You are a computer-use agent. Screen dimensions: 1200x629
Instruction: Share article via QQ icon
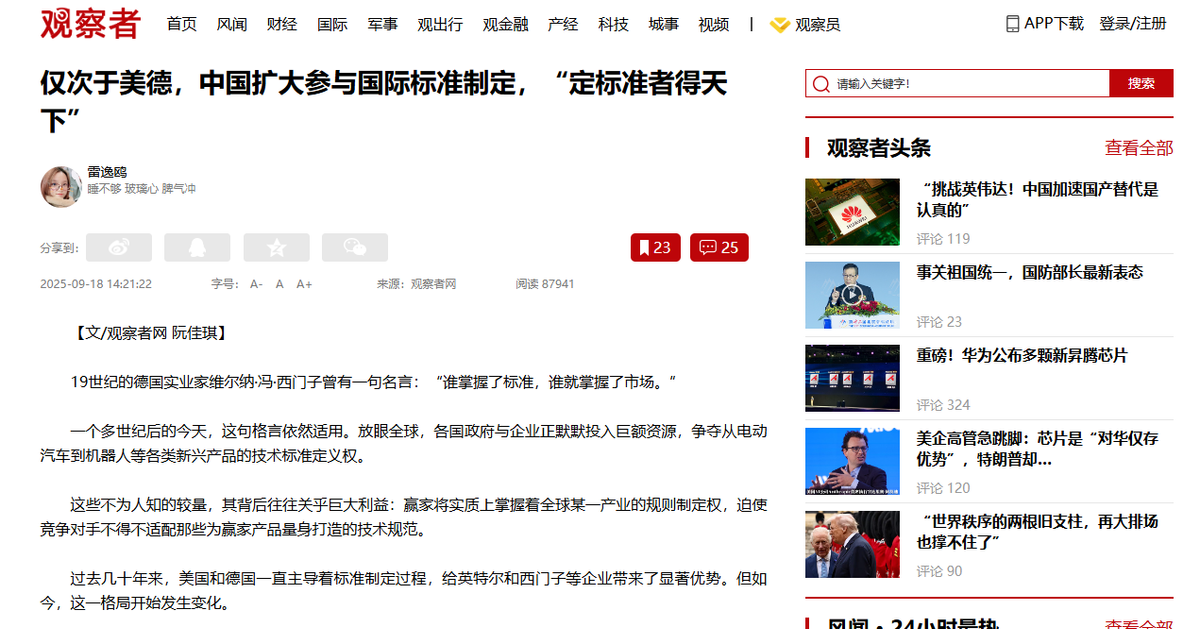tap(197, 247)
